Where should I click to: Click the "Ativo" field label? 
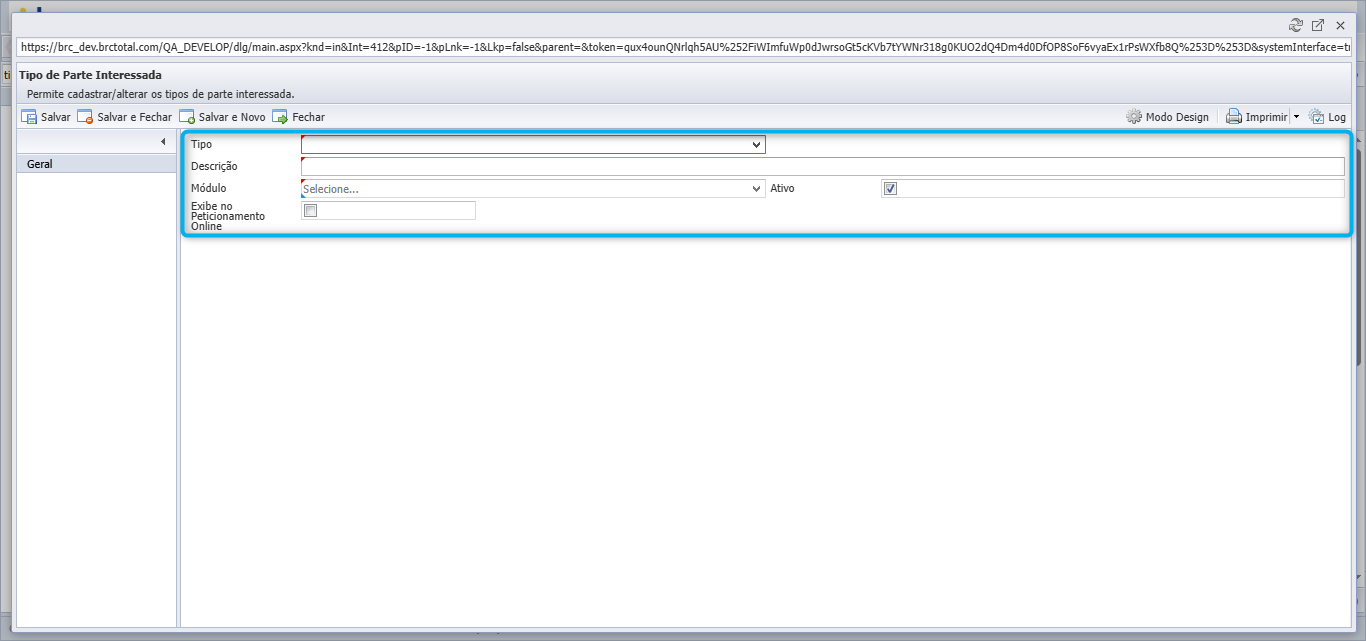coord(782,188)
